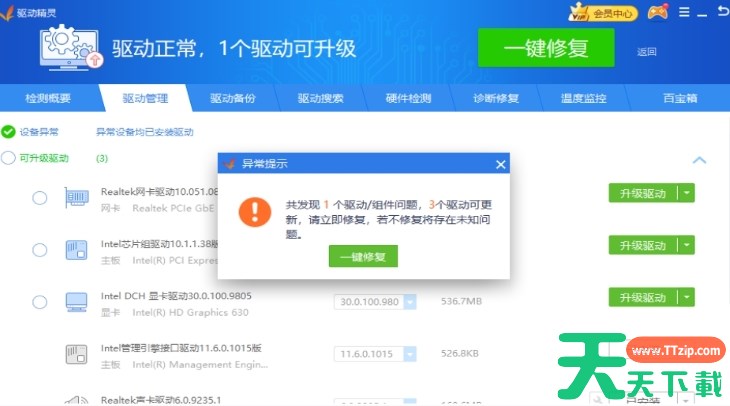
Task: Click the Intel Management Engine device icon
Action: tap(76, 354)
